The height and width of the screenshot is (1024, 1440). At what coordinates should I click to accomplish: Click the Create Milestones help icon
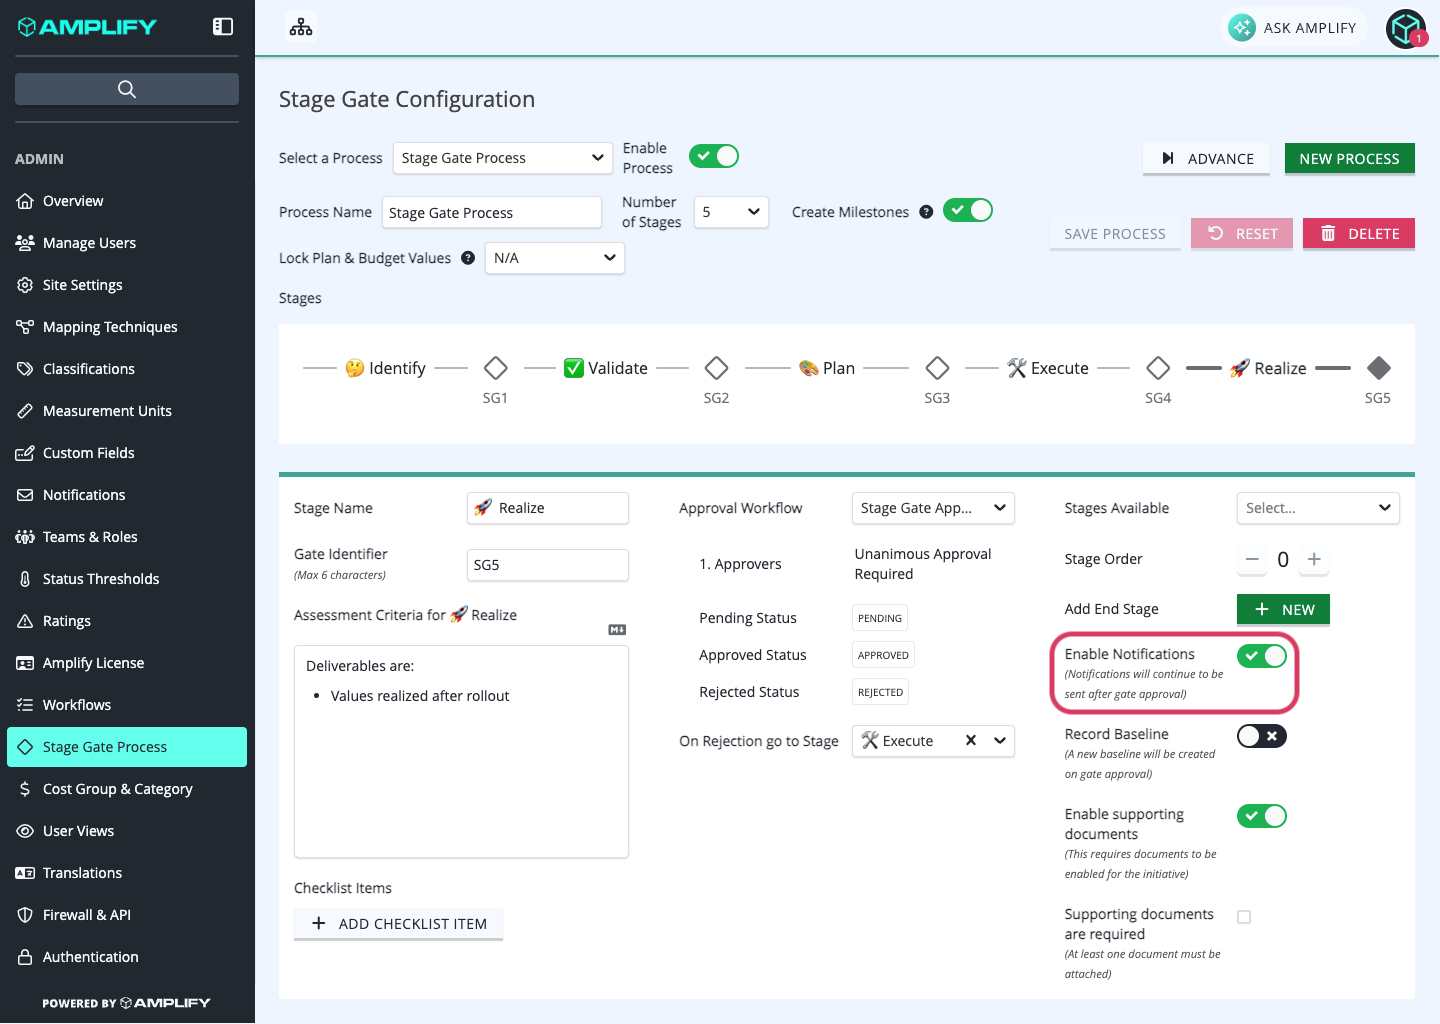(926, 212)
